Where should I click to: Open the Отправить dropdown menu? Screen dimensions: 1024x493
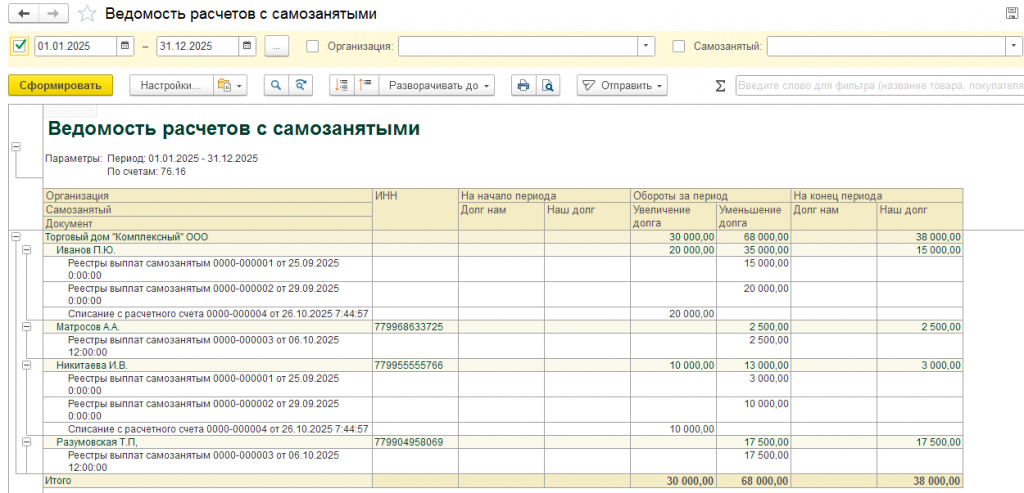pyautogui.click(x=622, y=85)
